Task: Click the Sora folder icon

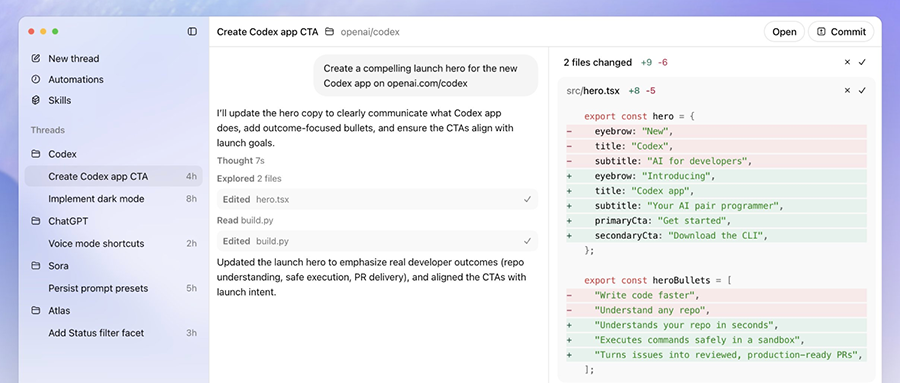Action: tap(36, 266)
